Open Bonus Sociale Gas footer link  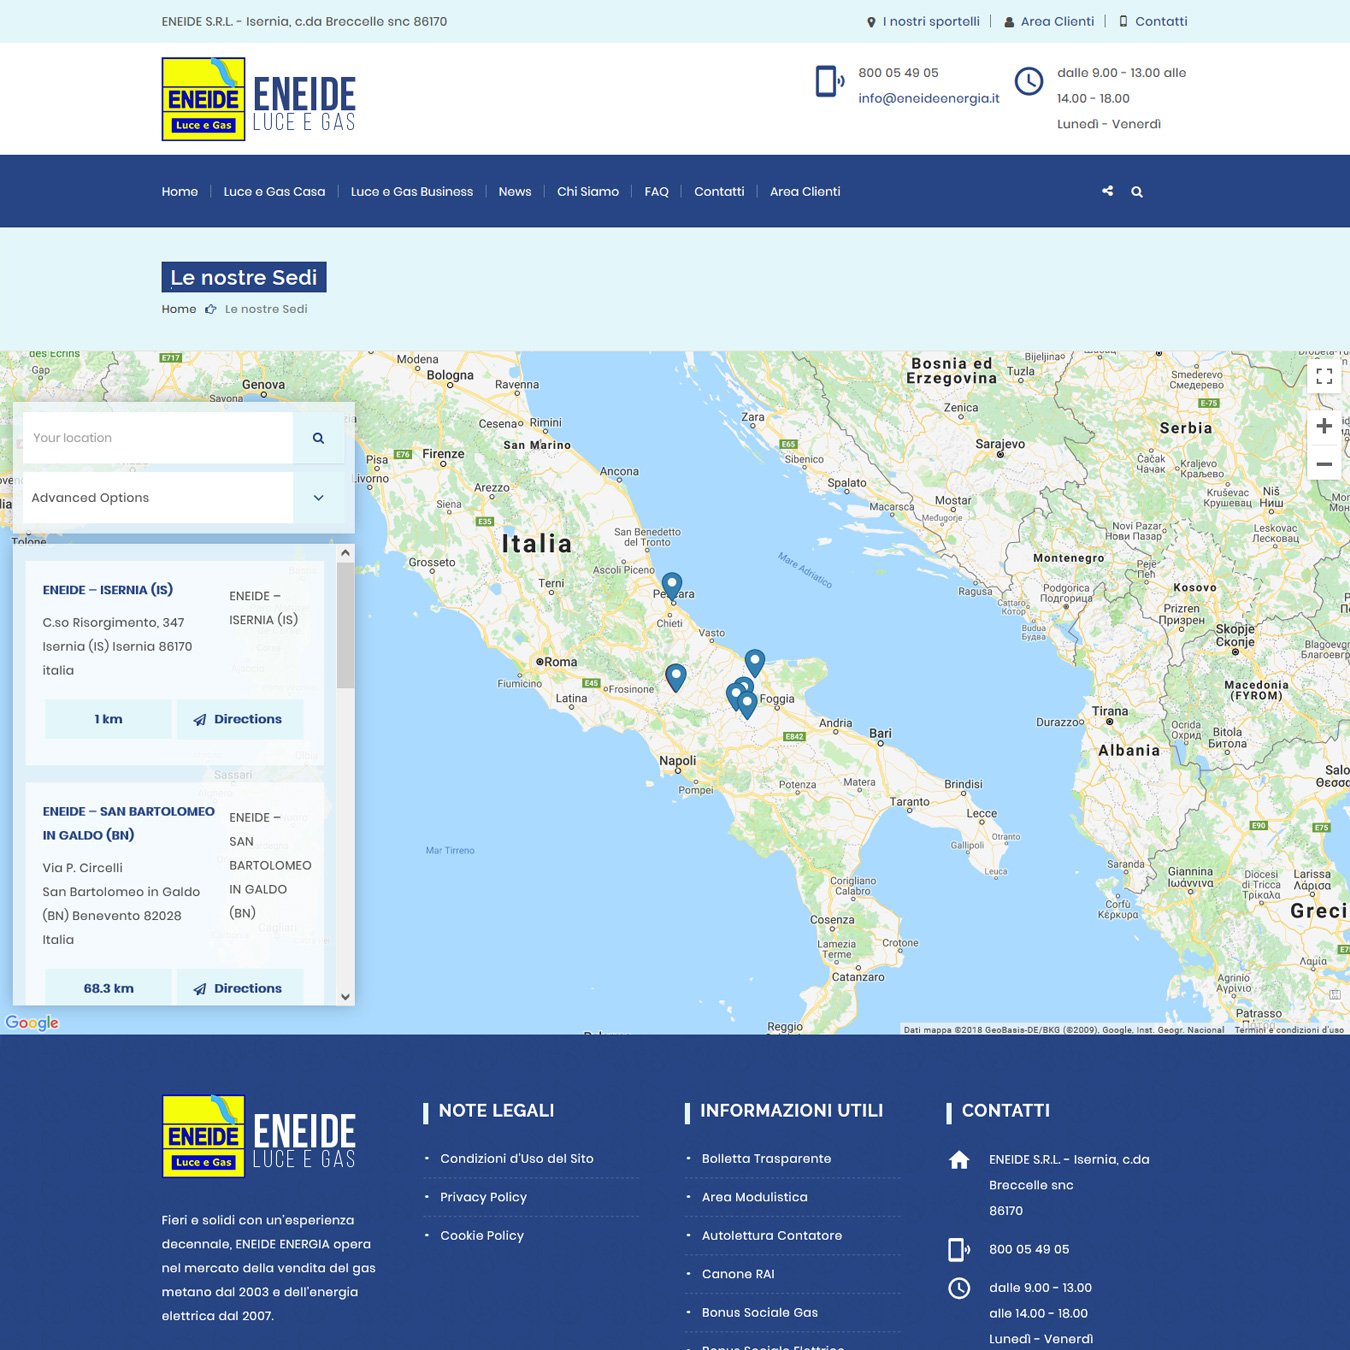(x=759, y=1313)
